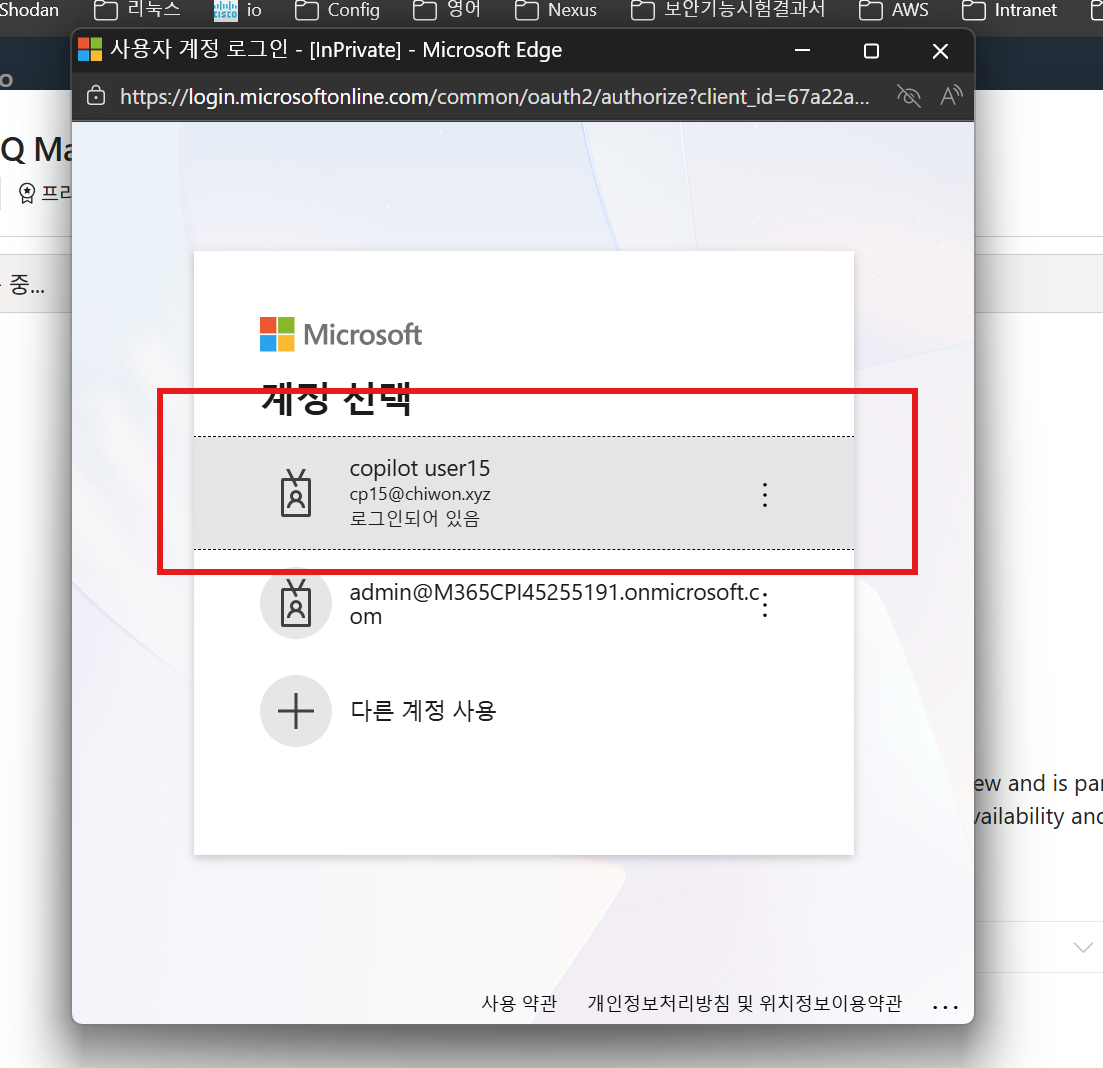Select the copilot user15 account
This screenshot has width=1103, height=1068.
point(523,493)
